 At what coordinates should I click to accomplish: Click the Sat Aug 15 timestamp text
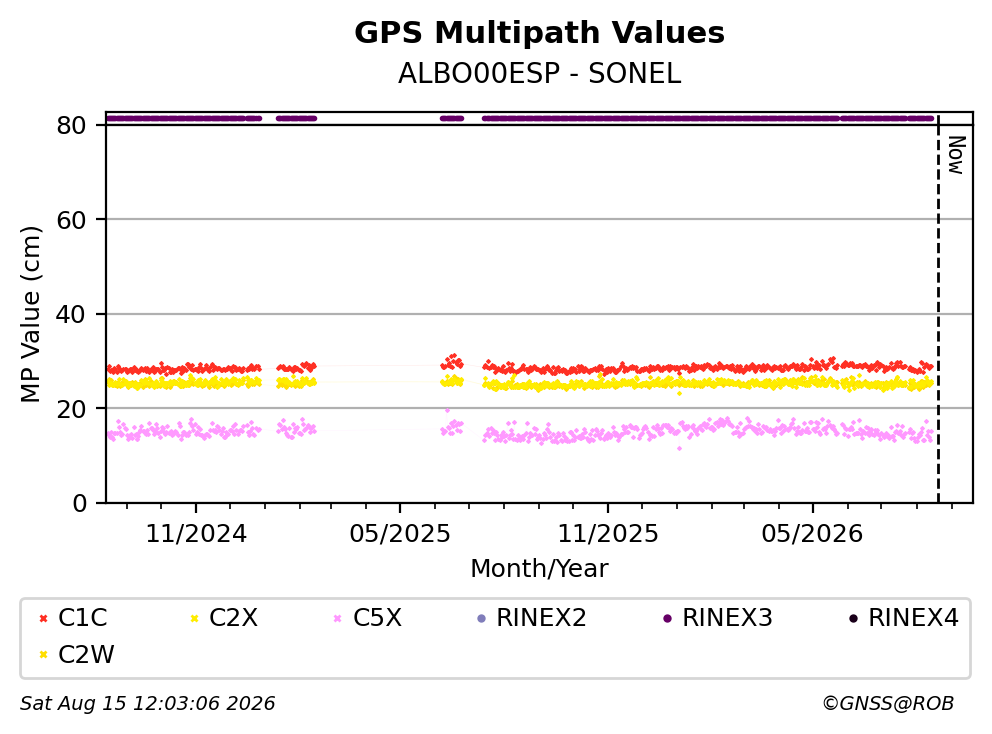pyautogui.click(x=147, y=704)
